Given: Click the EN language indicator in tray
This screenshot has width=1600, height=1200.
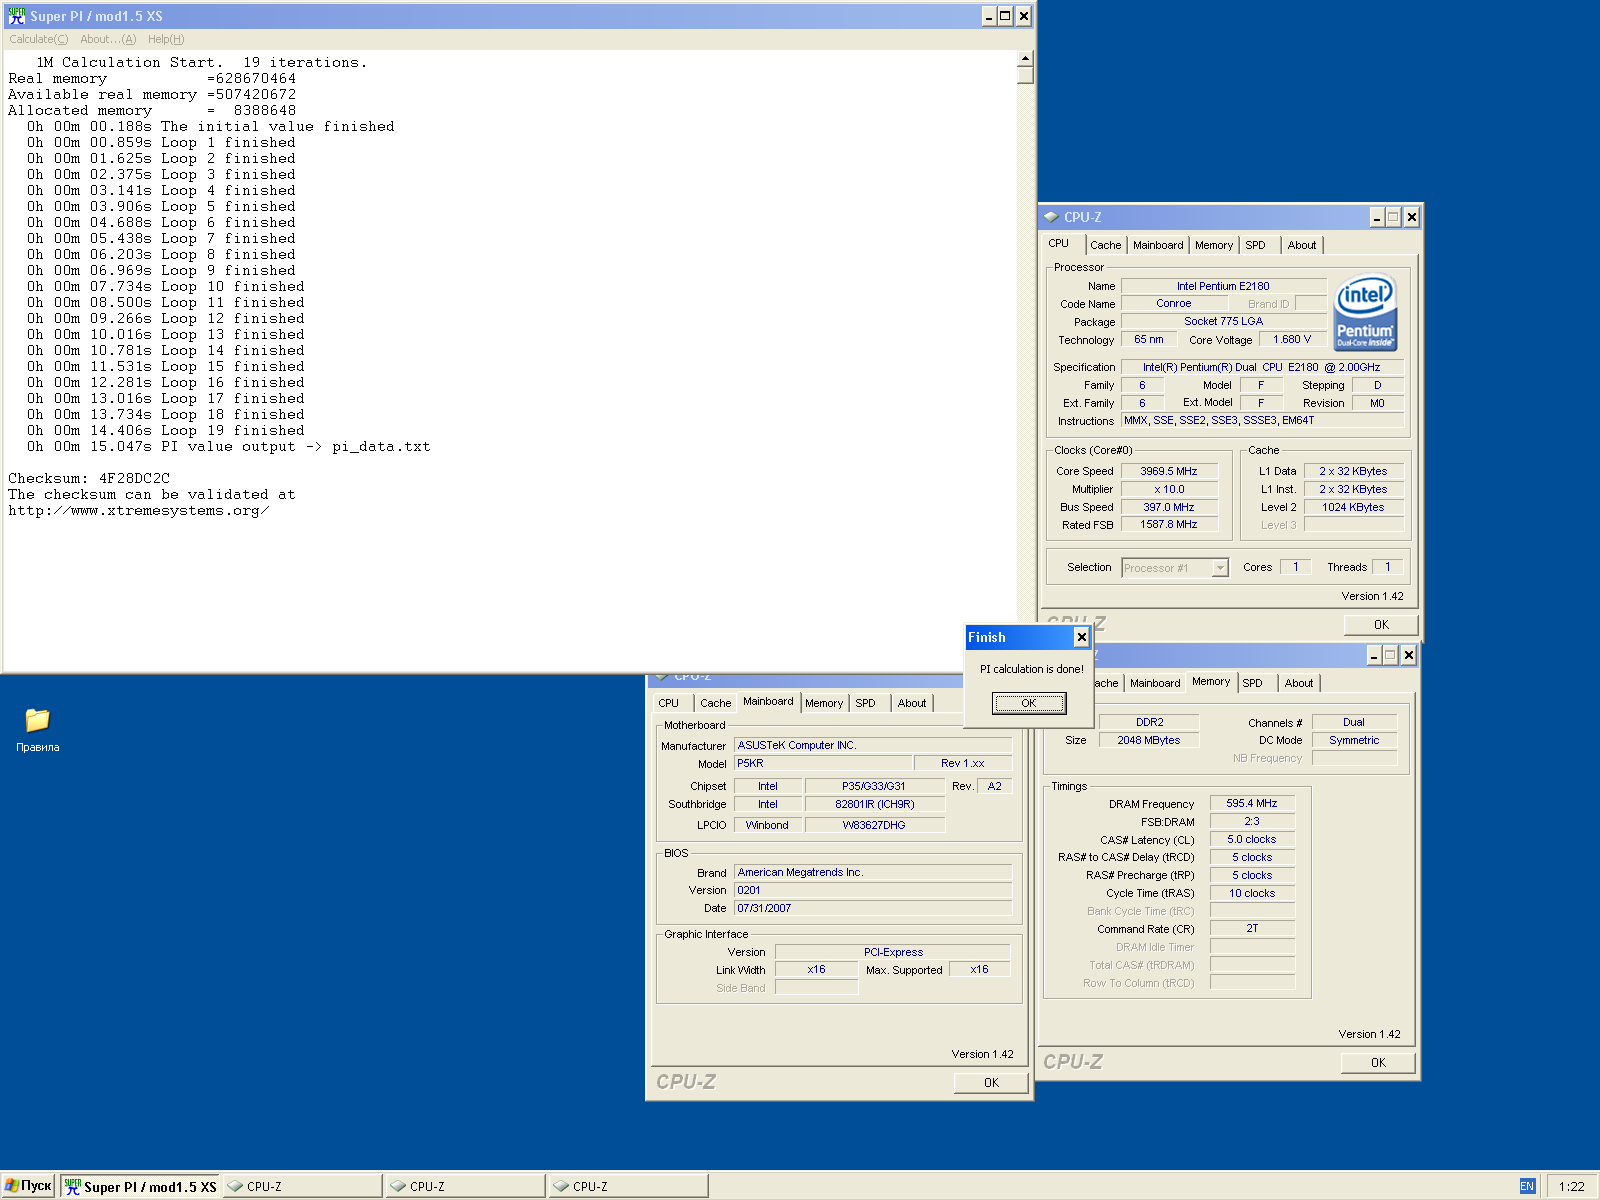Looking at the screenshot, I should [x=1526, y=1186].
